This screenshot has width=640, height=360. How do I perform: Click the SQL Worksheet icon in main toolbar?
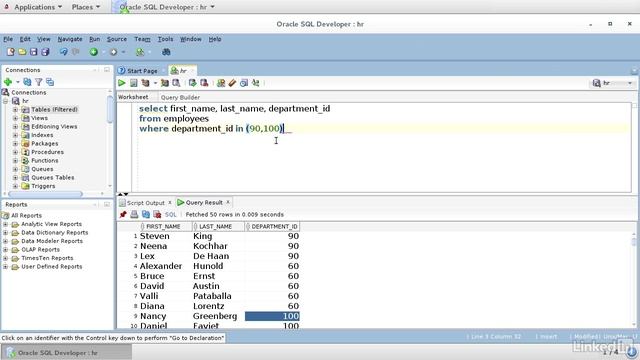140,52
